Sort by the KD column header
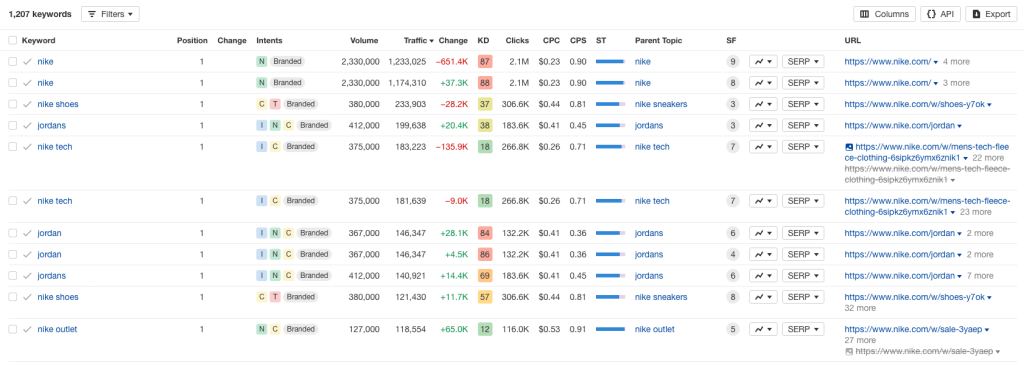This screenshot has width=1024, height=365. 483,40
